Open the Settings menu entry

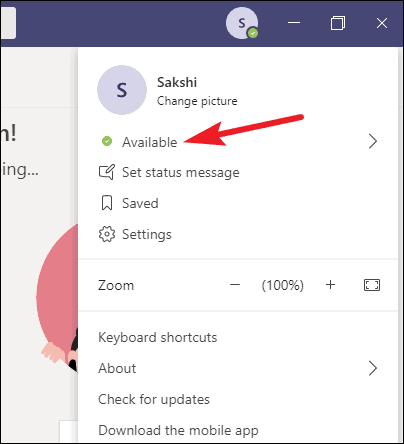238,234
